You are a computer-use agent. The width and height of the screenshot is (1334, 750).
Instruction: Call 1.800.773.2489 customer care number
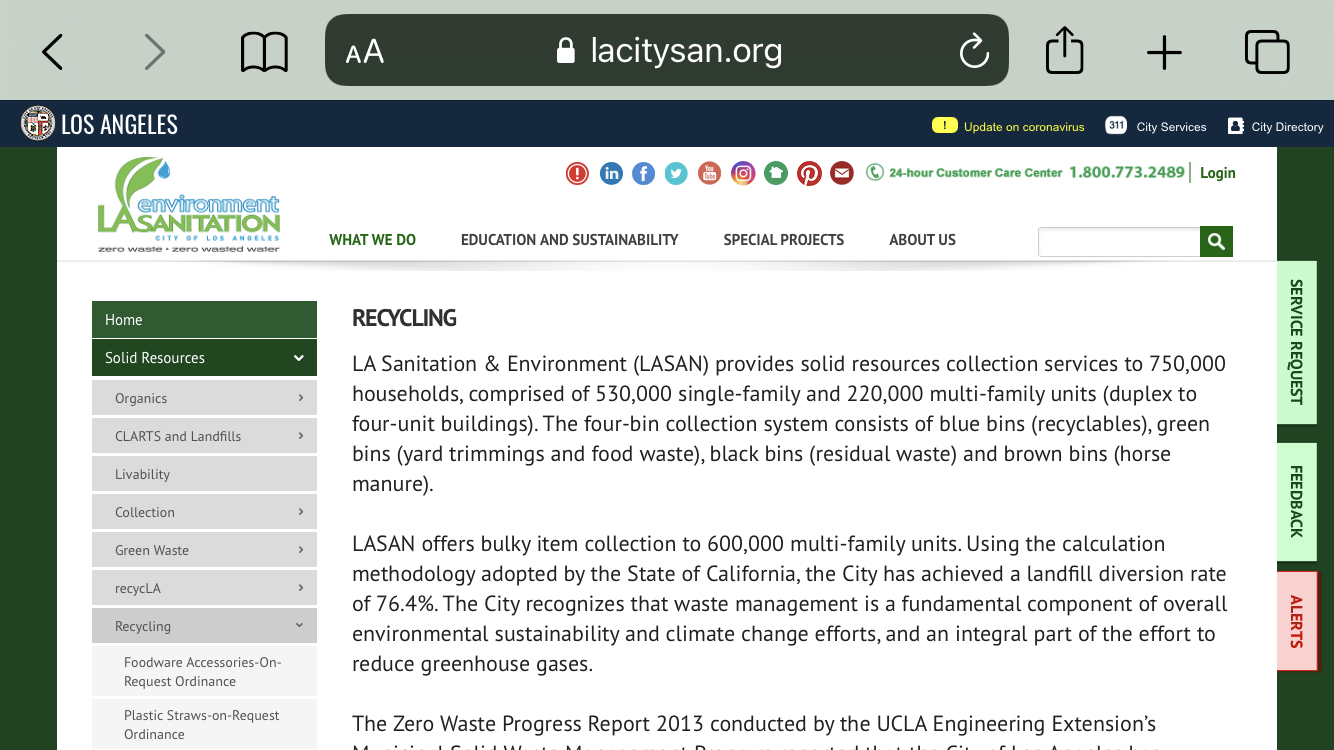point(1126,172)
